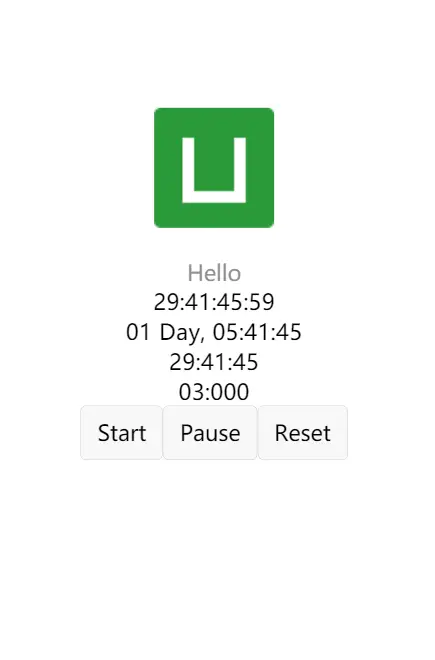Click the 01 Day, 05:41:45 readout
435x660 pixels.
[214, 332]
